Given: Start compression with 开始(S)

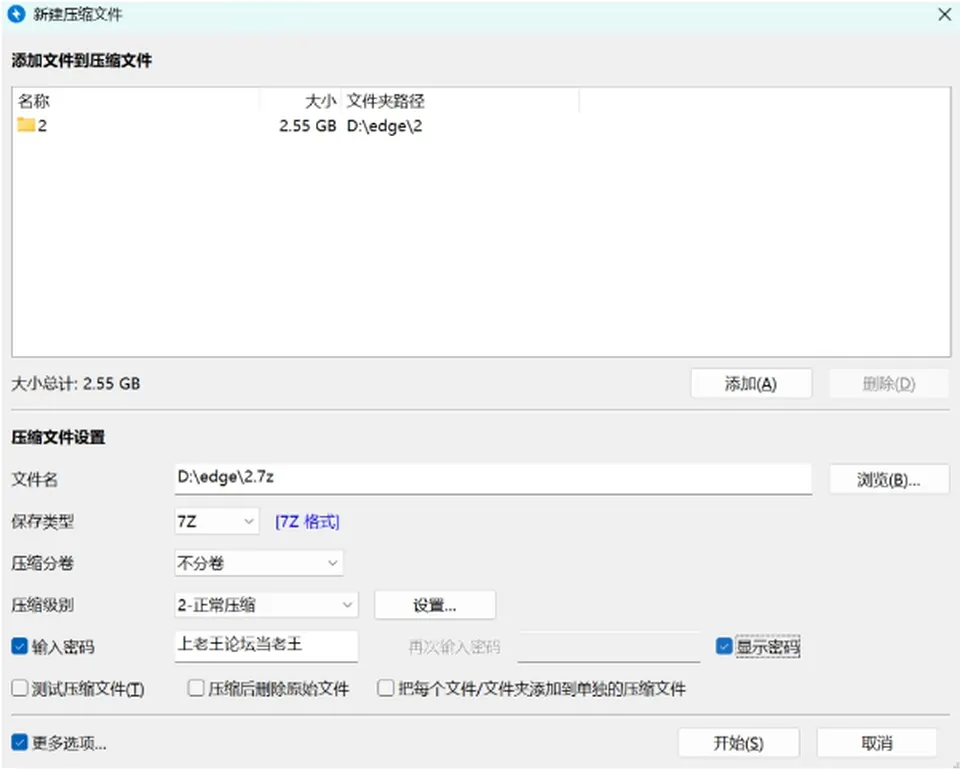Looking at the screenshot, I should click(739, 743).
